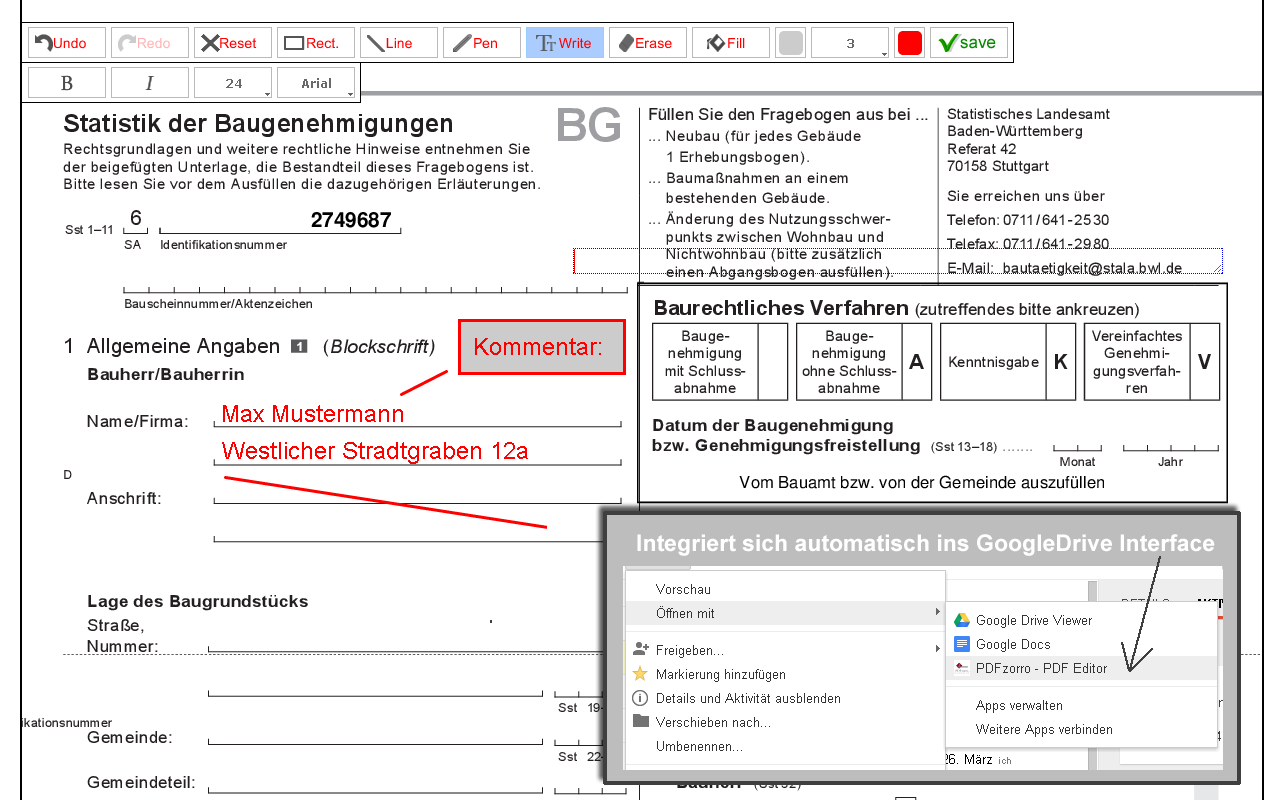Reset all edits on the PDF
Viewport: 1280px width, 800px height.
[x=232, y=42]
